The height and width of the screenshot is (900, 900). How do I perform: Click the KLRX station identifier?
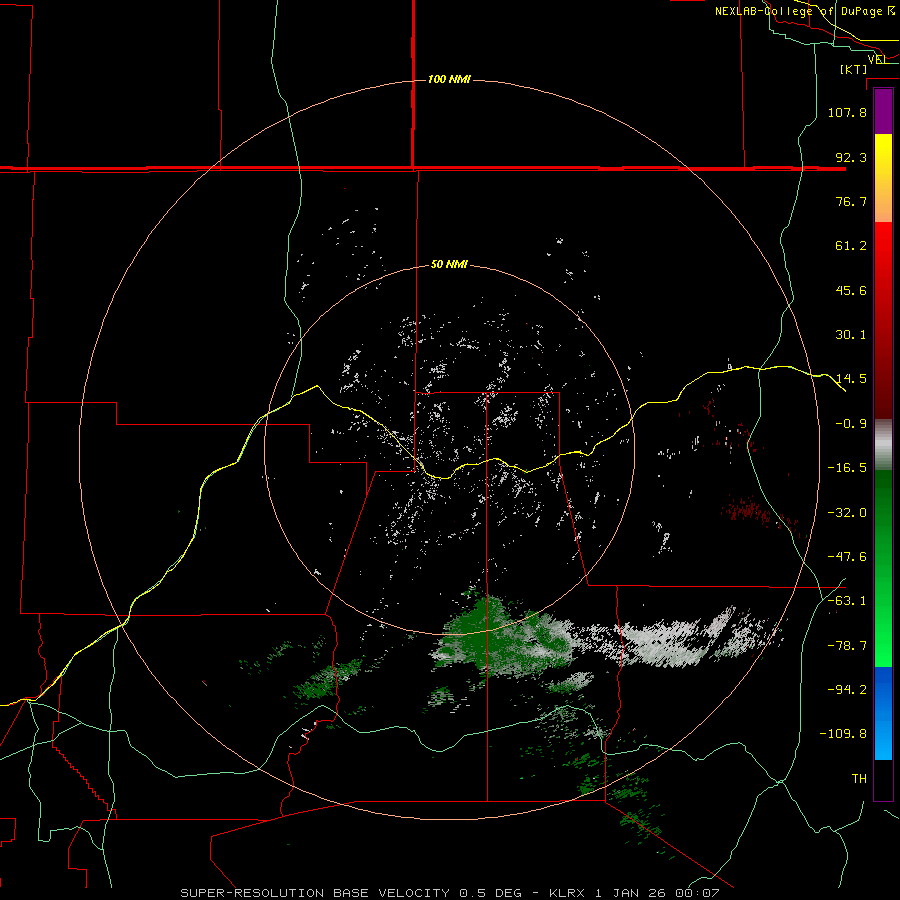(x=567, y=893)
